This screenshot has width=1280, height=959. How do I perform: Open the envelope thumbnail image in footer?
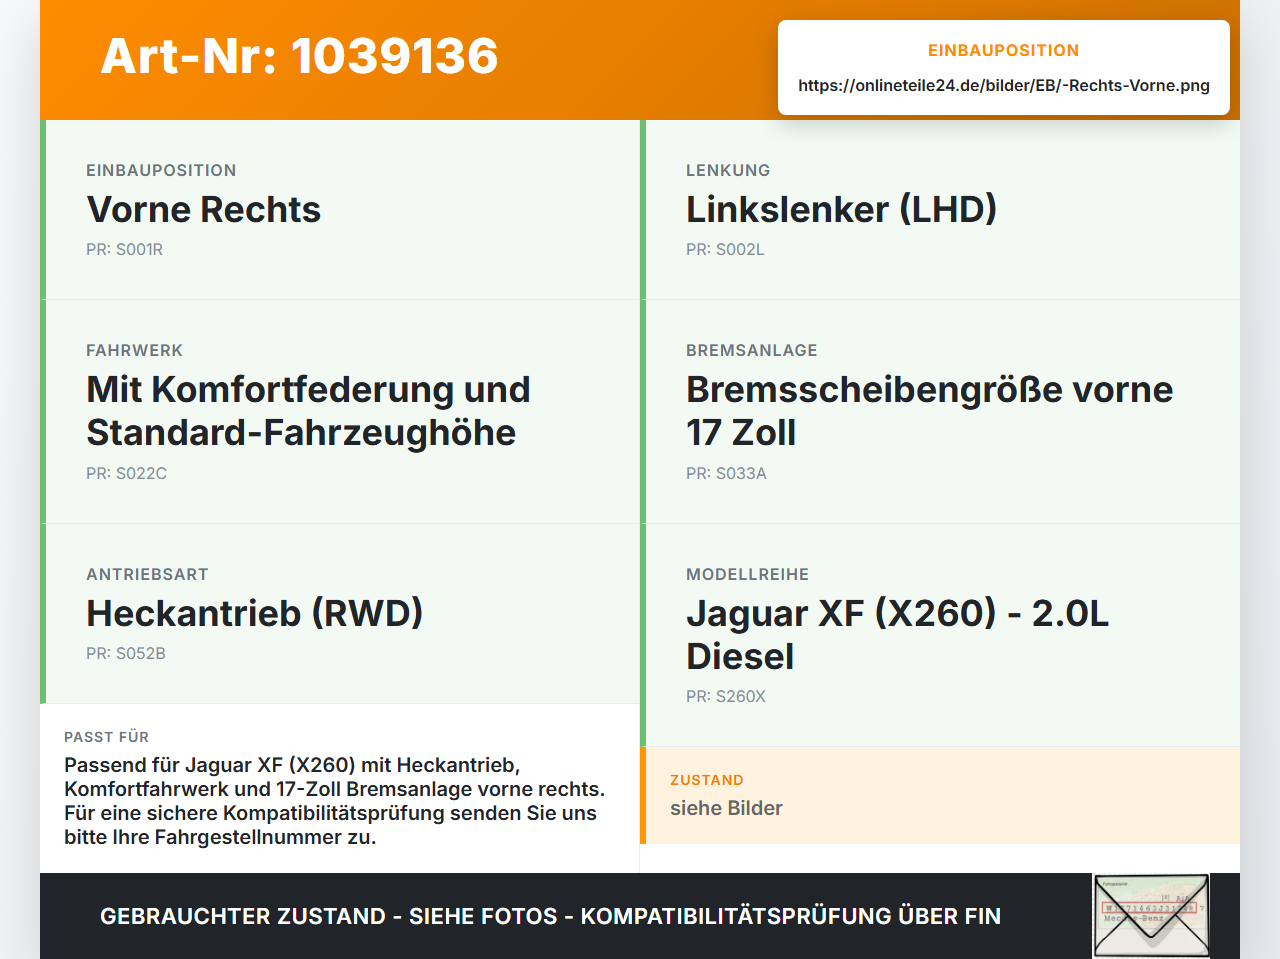tap(1151, 916)
